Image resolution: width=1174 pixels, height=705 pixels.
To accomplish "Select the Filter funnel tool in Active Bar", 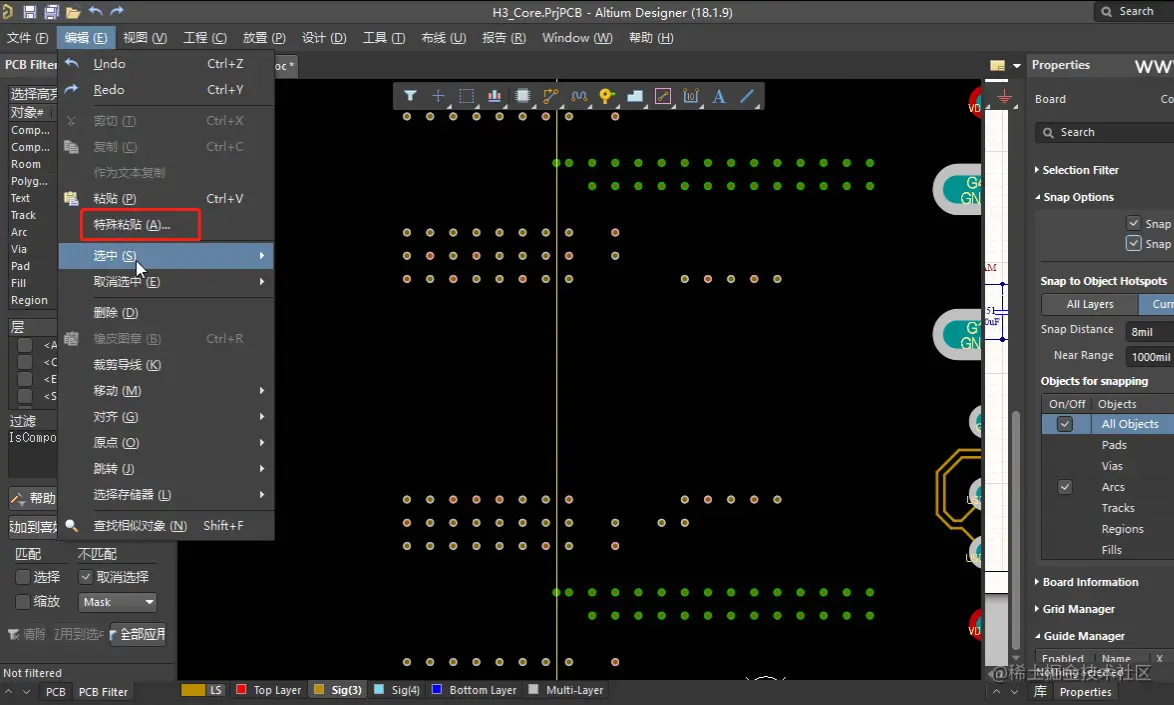I will (410, 96).
